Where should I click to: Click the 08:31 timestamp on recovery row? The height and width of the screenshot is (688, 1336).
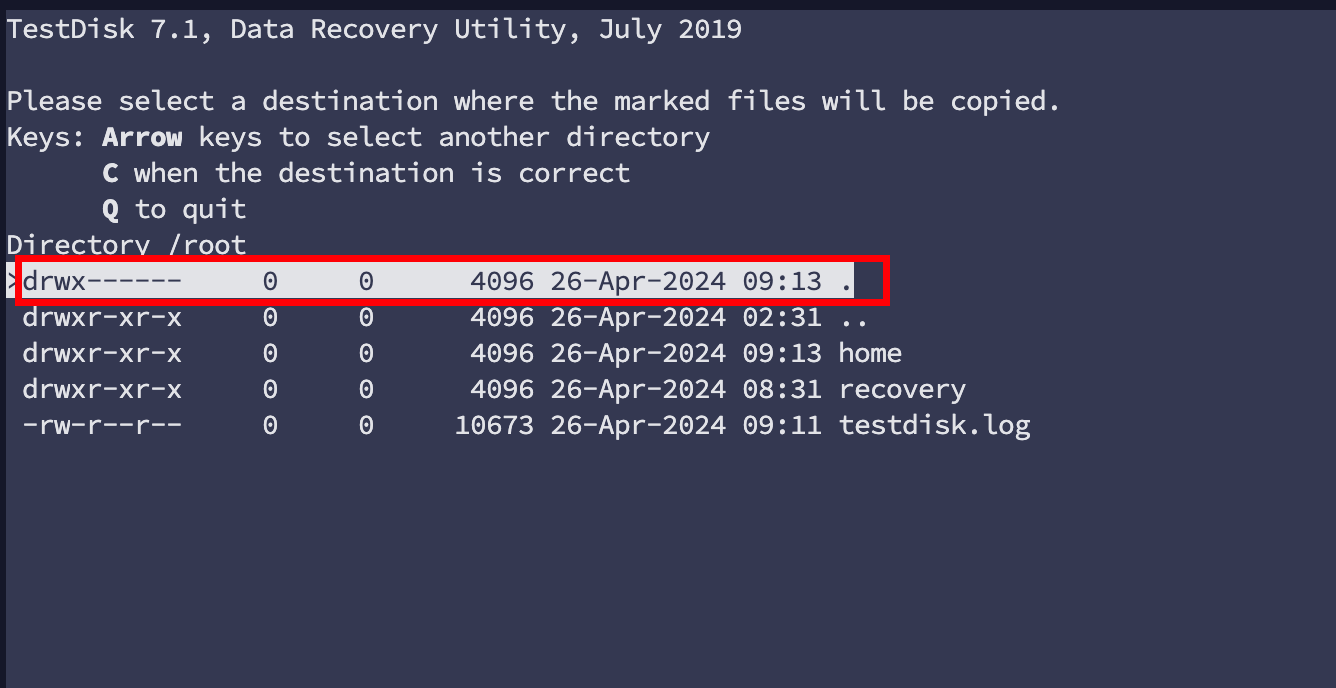(781, 389)
